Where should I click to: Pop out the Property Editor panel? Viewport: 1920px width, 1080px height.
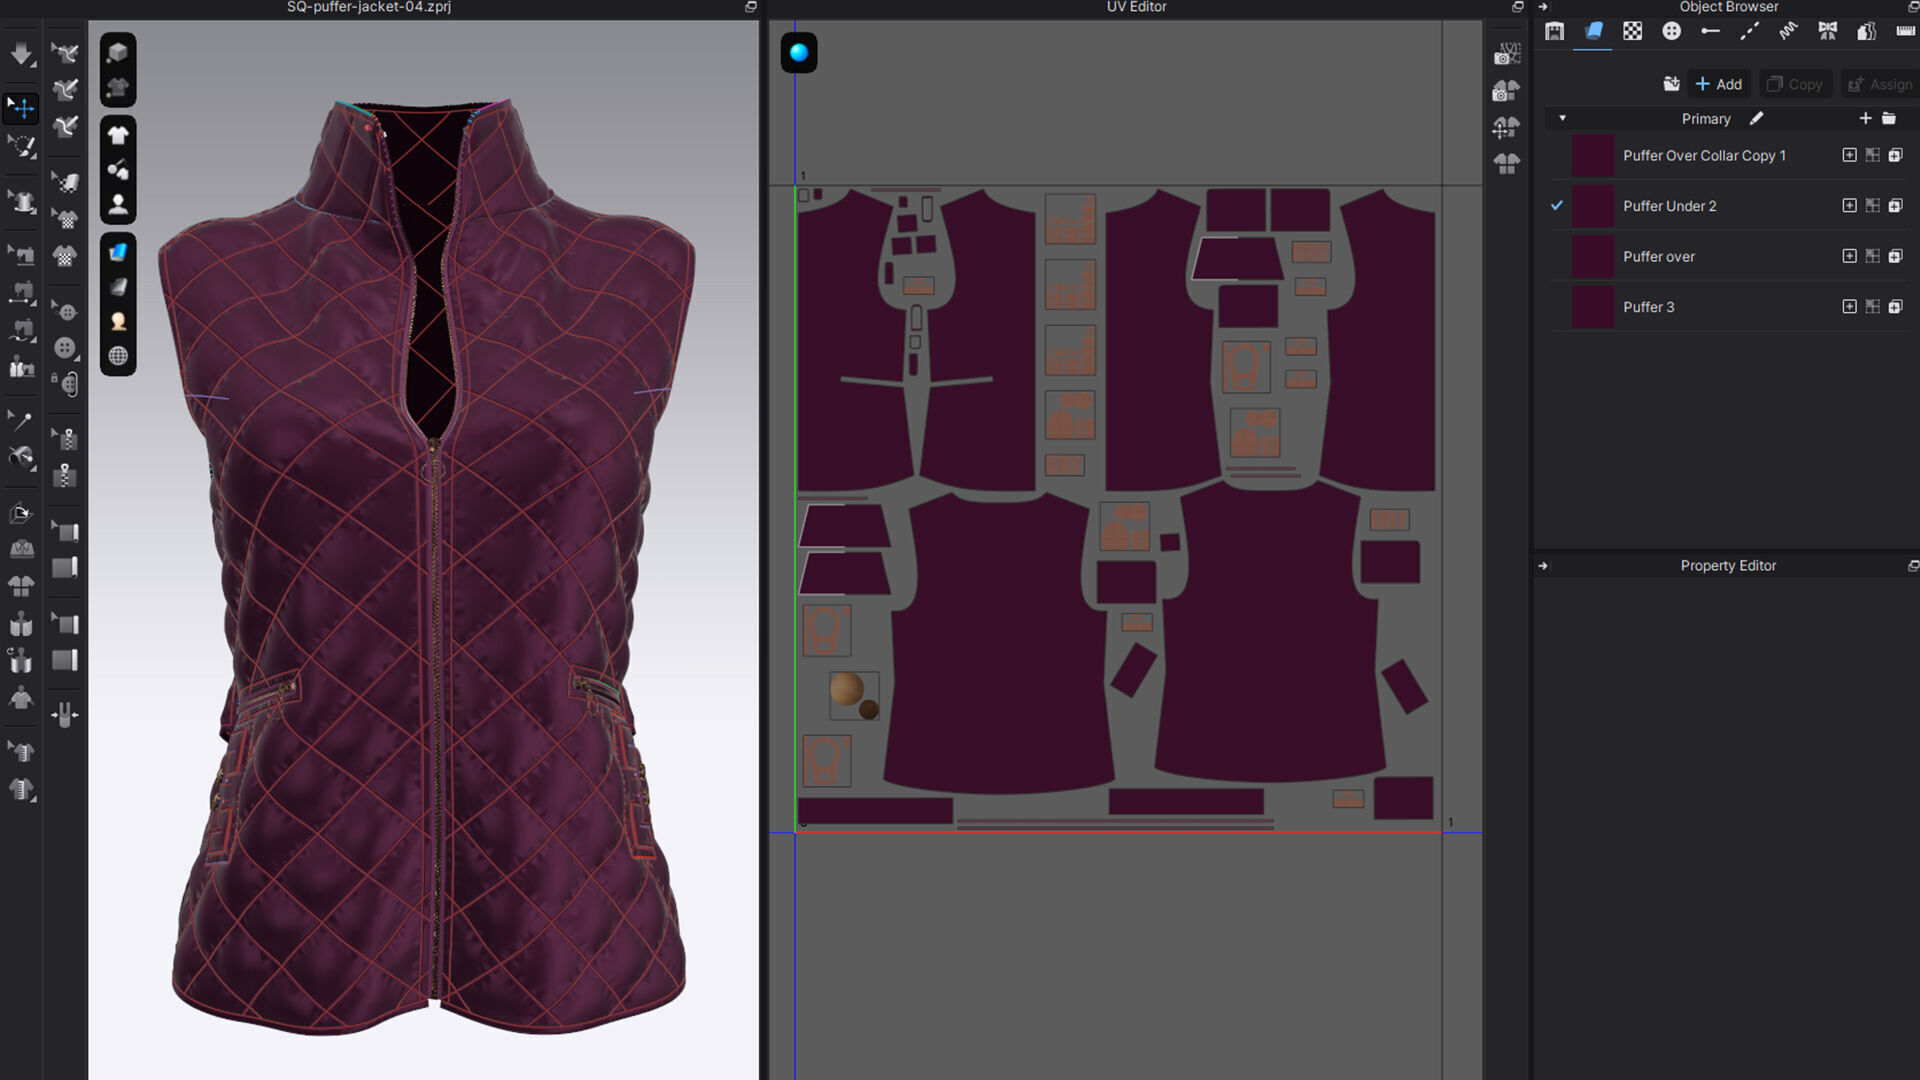pos(1913,566)
